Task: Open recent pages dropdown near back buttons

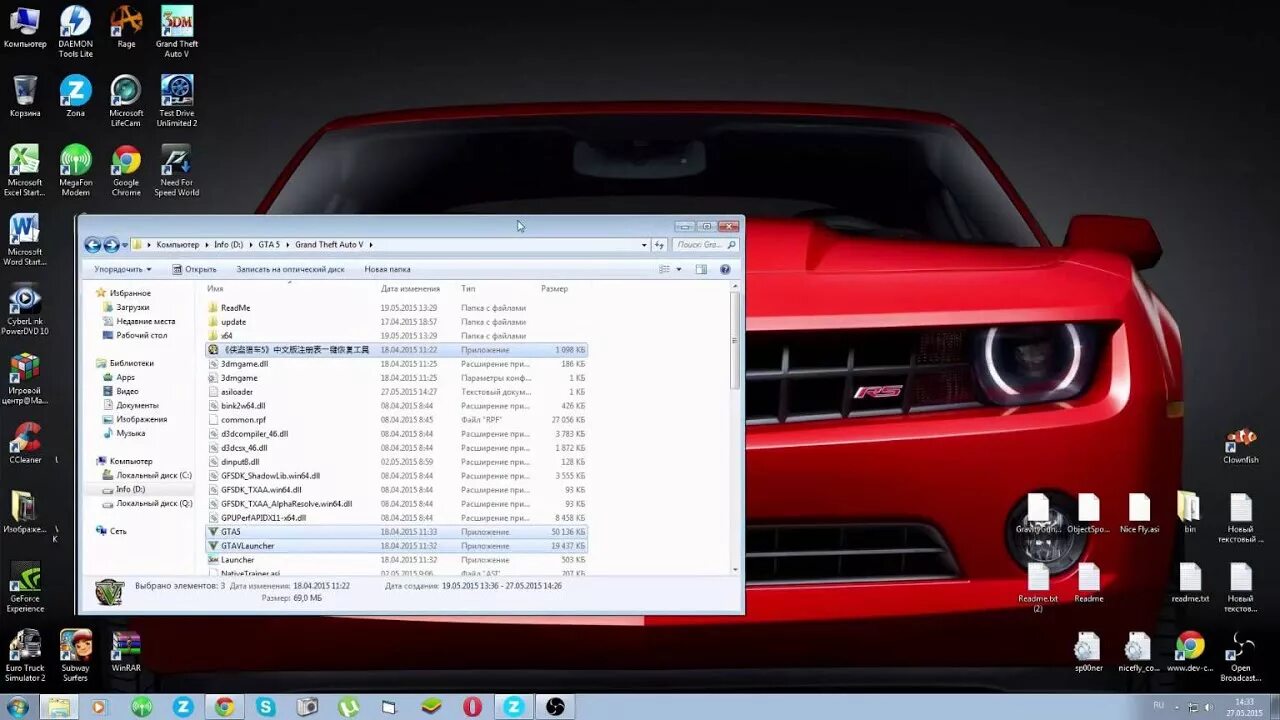Action: pyautogui.click(x=124, y=245)
